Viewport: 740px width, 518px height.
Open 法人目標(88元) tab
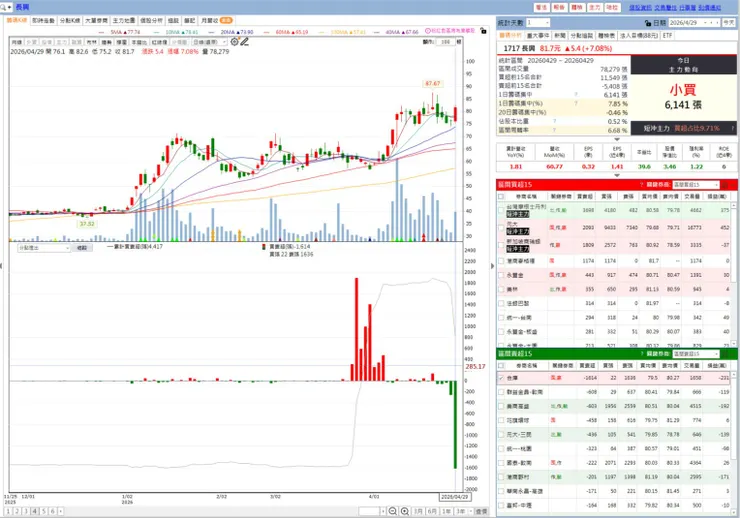click(x=639, y=35)
